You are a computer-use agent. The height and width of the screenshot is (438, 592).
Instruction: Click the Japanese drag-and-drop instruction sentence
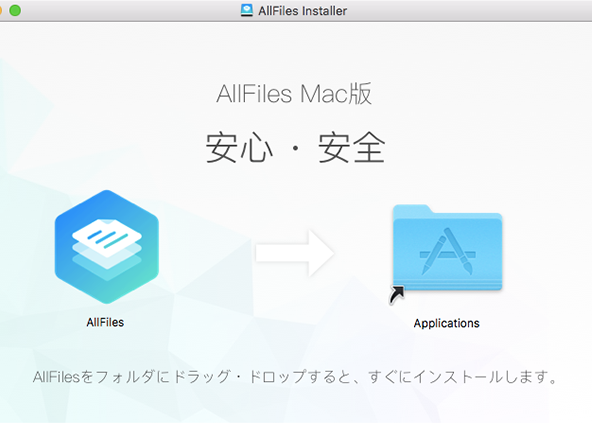coord(295,377)
